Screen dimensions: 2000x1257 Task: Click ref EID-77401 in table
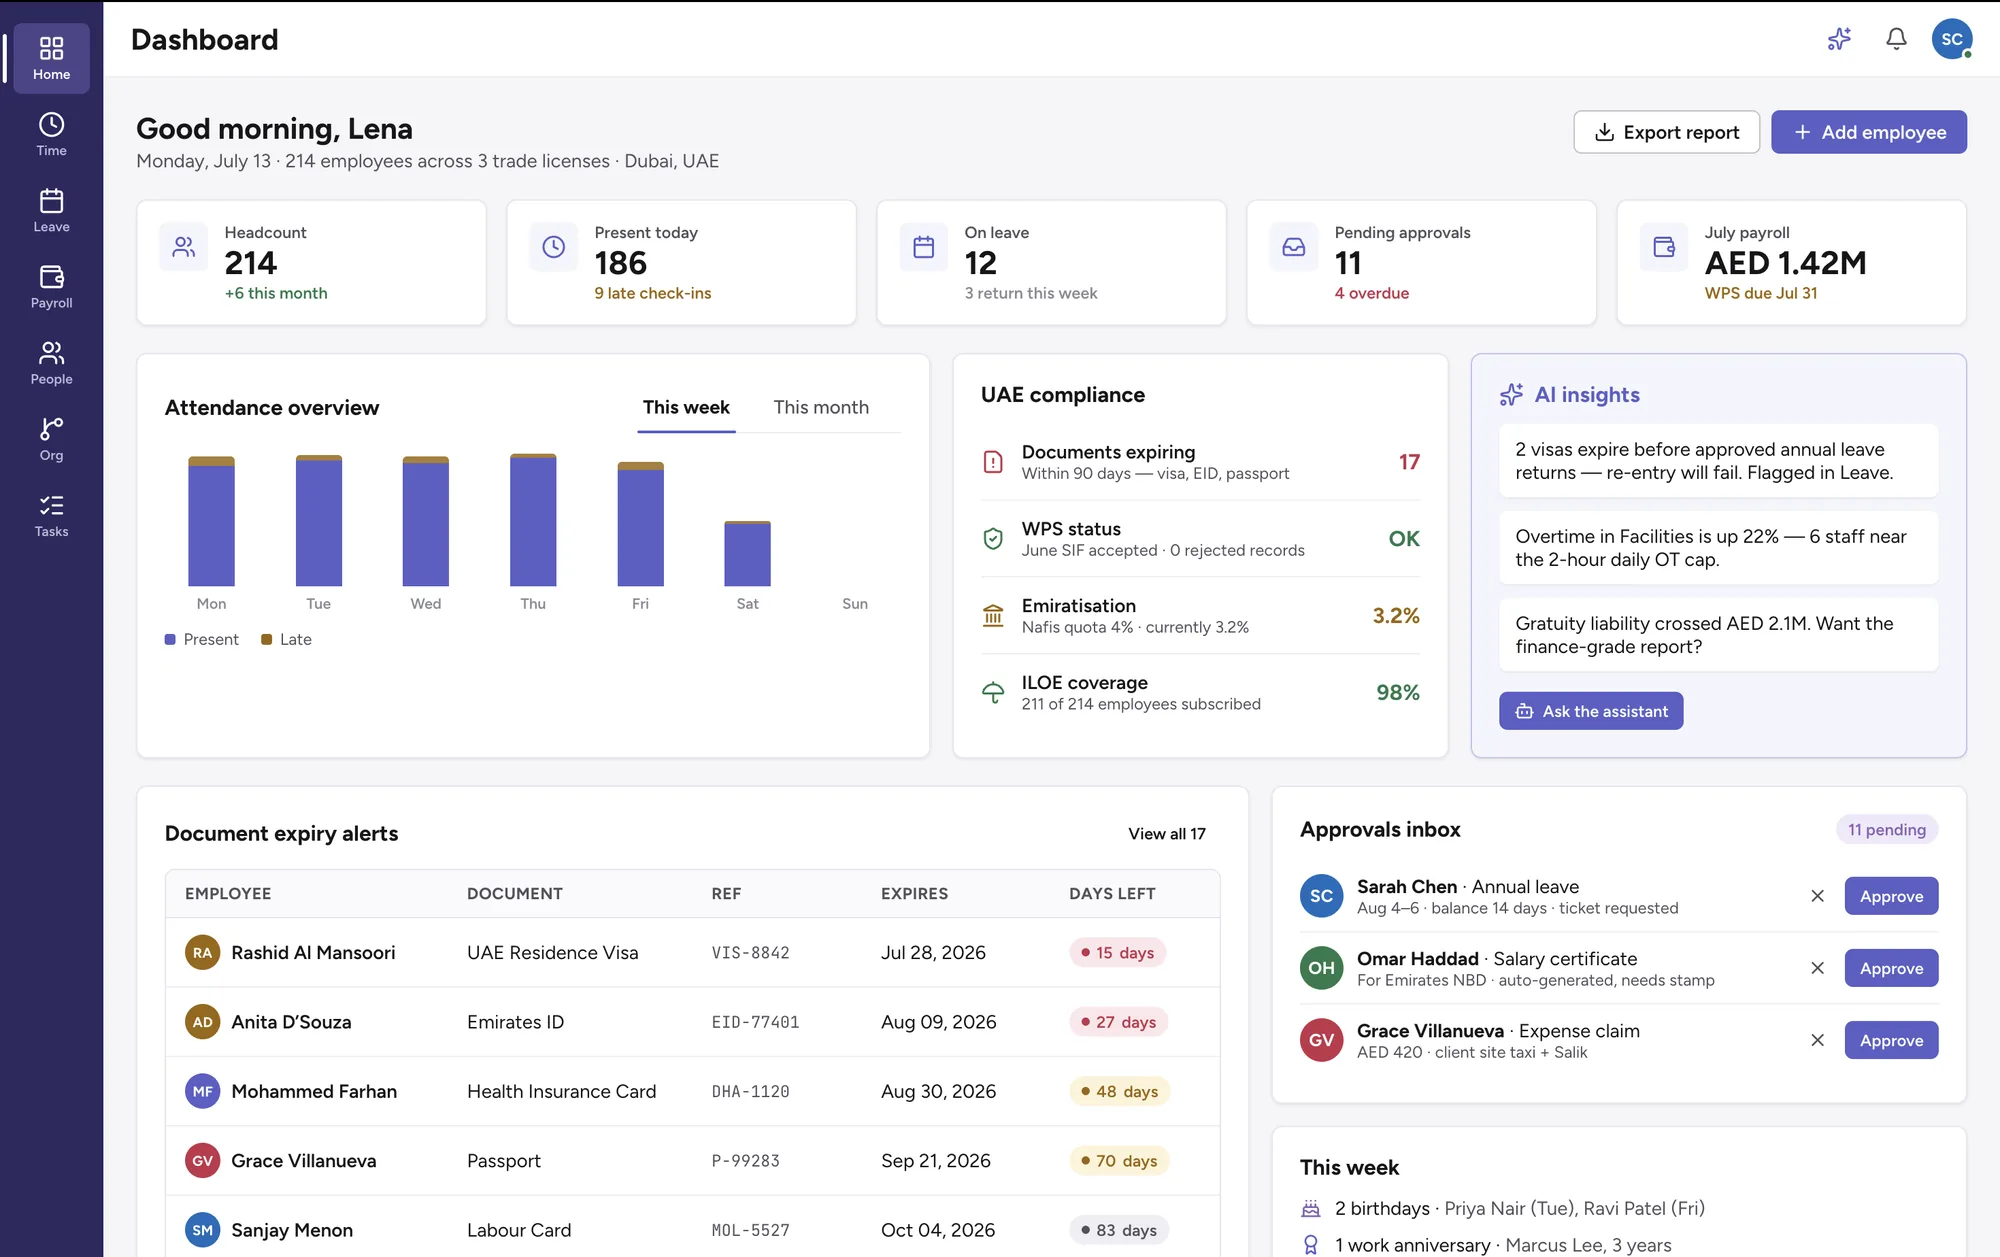point(755,1022)
